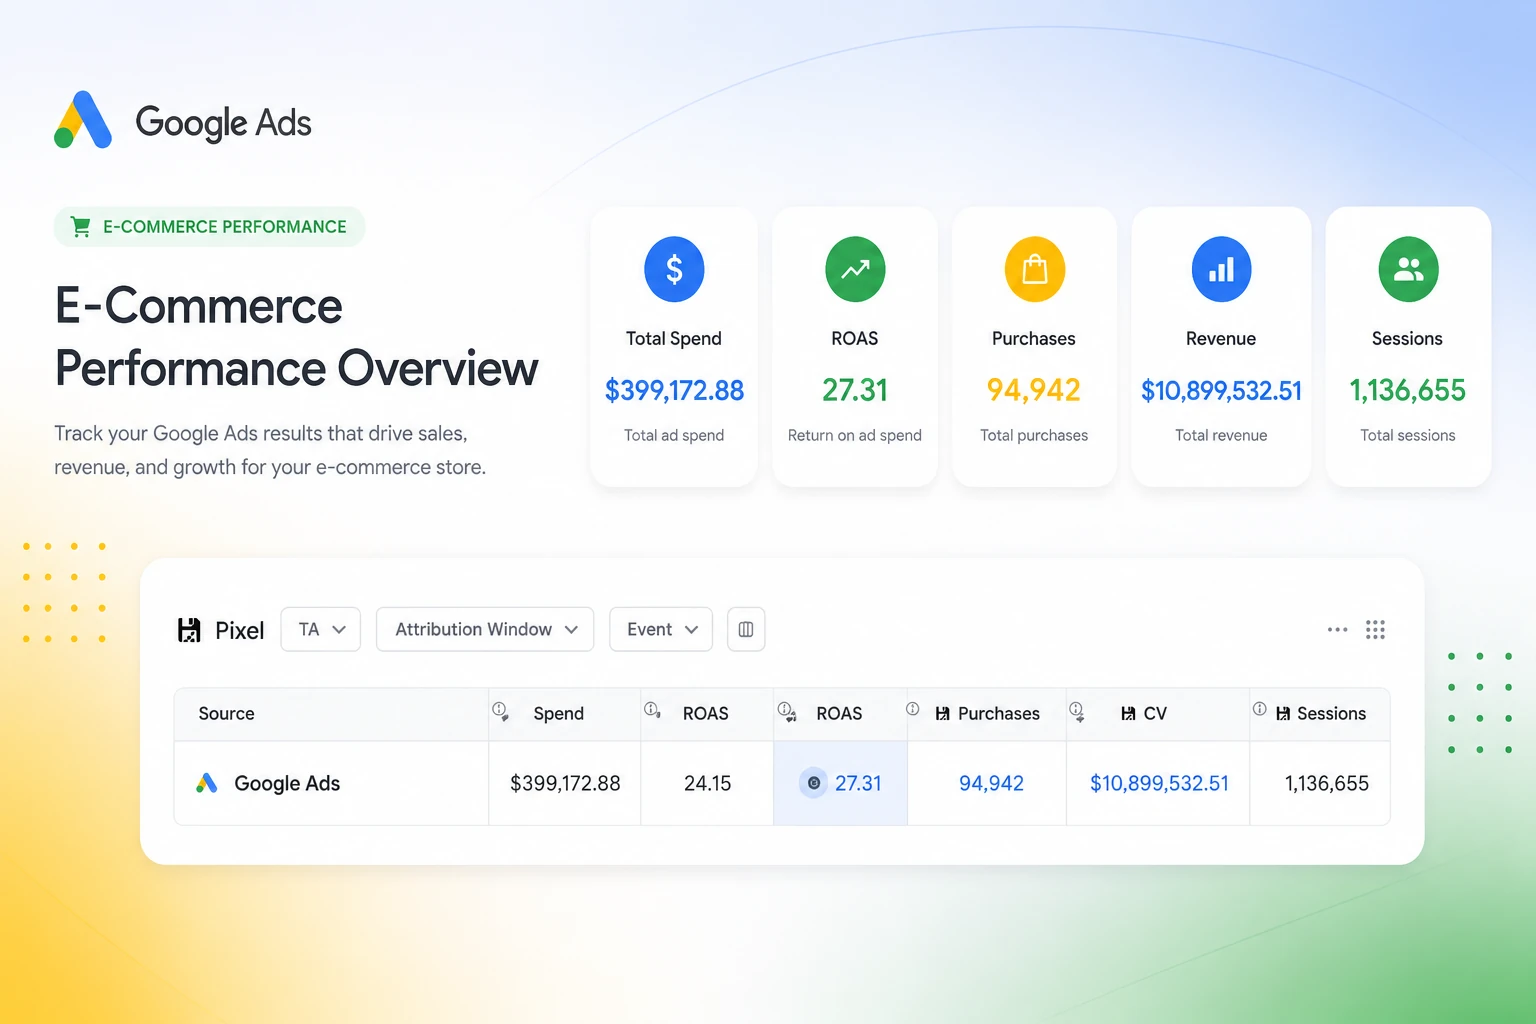This screenshot has height=1024, width=1536.
Task: Click the Pixel section title
Action: (x=240, y=630)
